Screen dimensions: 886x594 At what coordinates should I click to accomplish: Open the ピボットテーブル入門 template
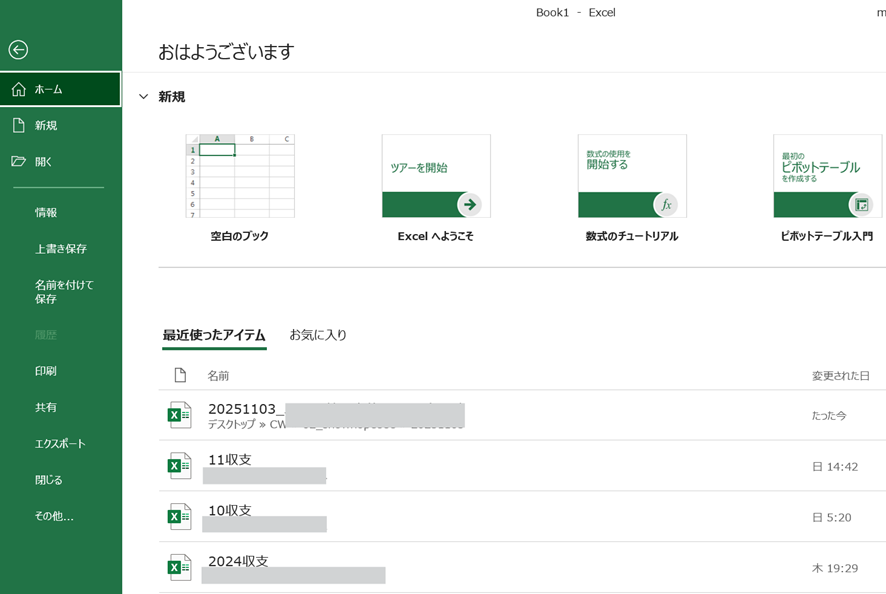[827, 177]
